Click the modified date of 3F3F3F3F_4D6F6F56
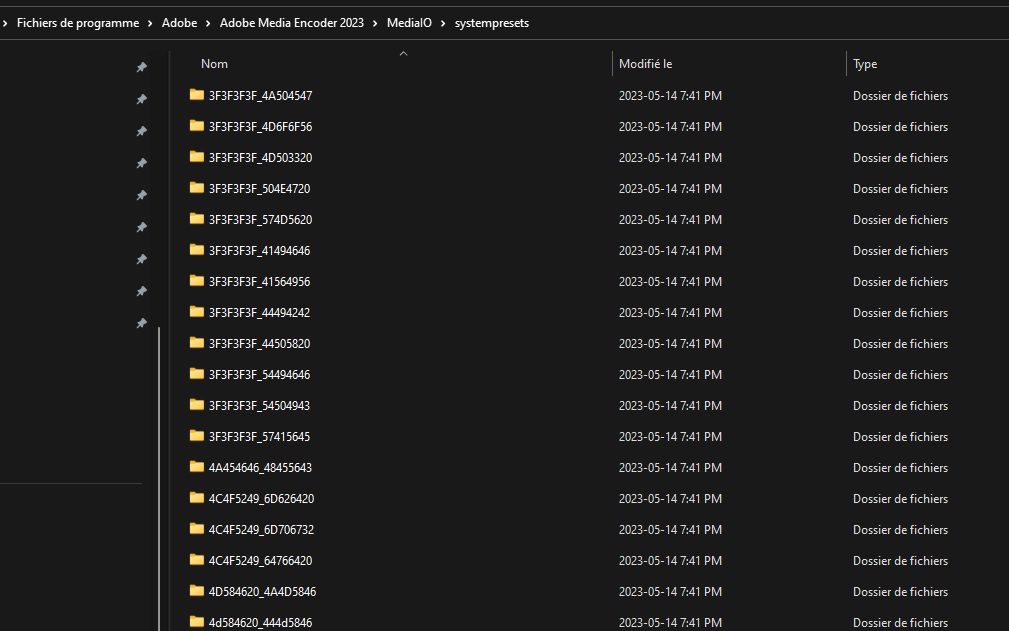This screenshot has height=631, width=1009. pos(671,127)
